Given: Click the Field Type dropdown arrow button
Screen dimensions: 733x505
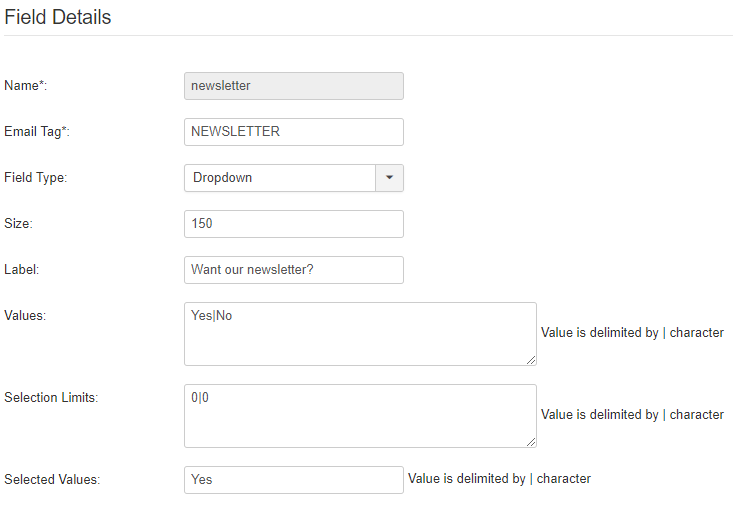Looking at the screenshot, I should click(x=389, y=178).
